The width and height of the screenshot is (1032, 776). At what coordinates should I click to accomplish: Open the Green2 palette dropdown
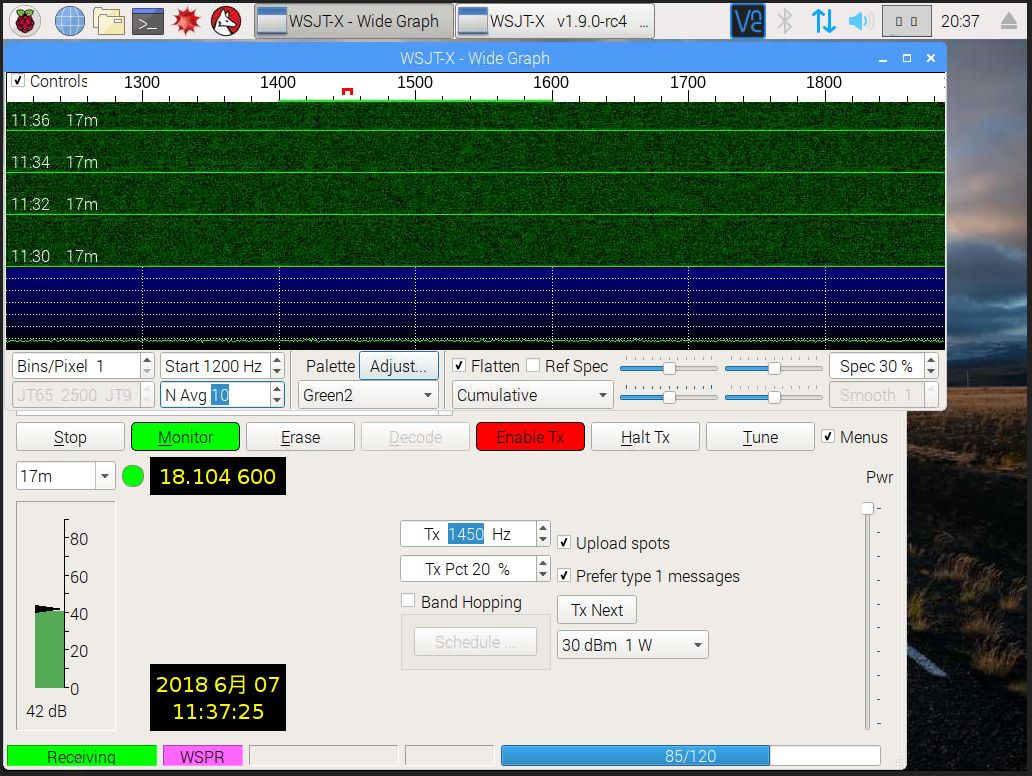(368, 395)
